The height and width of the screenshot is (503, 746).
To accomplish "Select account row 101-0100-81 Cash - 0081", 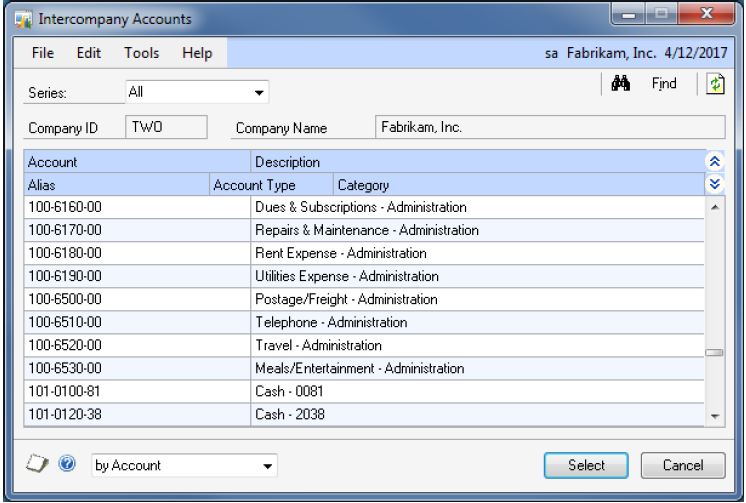I will (340, 392).
